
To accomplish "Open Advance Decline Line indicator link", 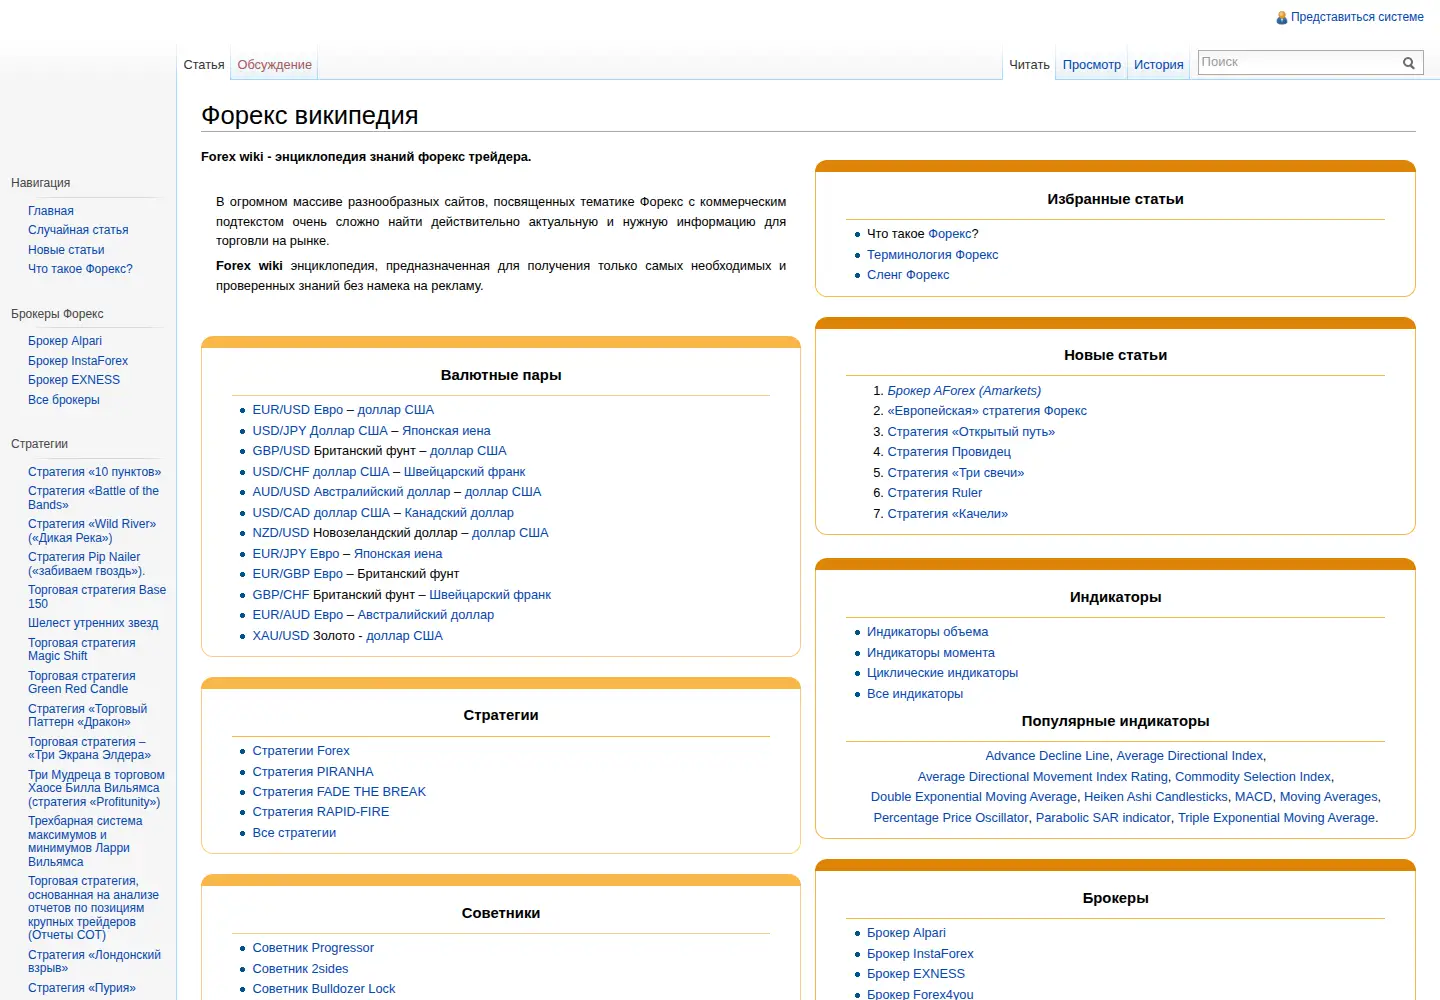I will [x=1047, y=756].
